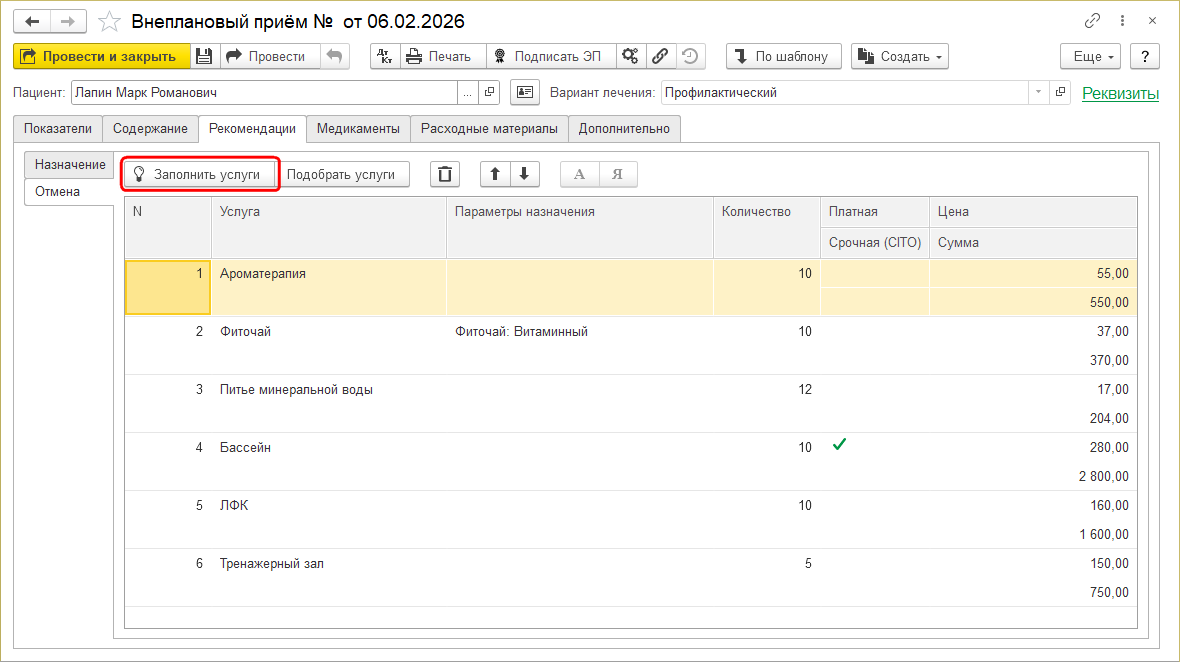Screen dimensions: 1180x662
Task: Add the document to favorites with the star
Action: tap(110, 22)
